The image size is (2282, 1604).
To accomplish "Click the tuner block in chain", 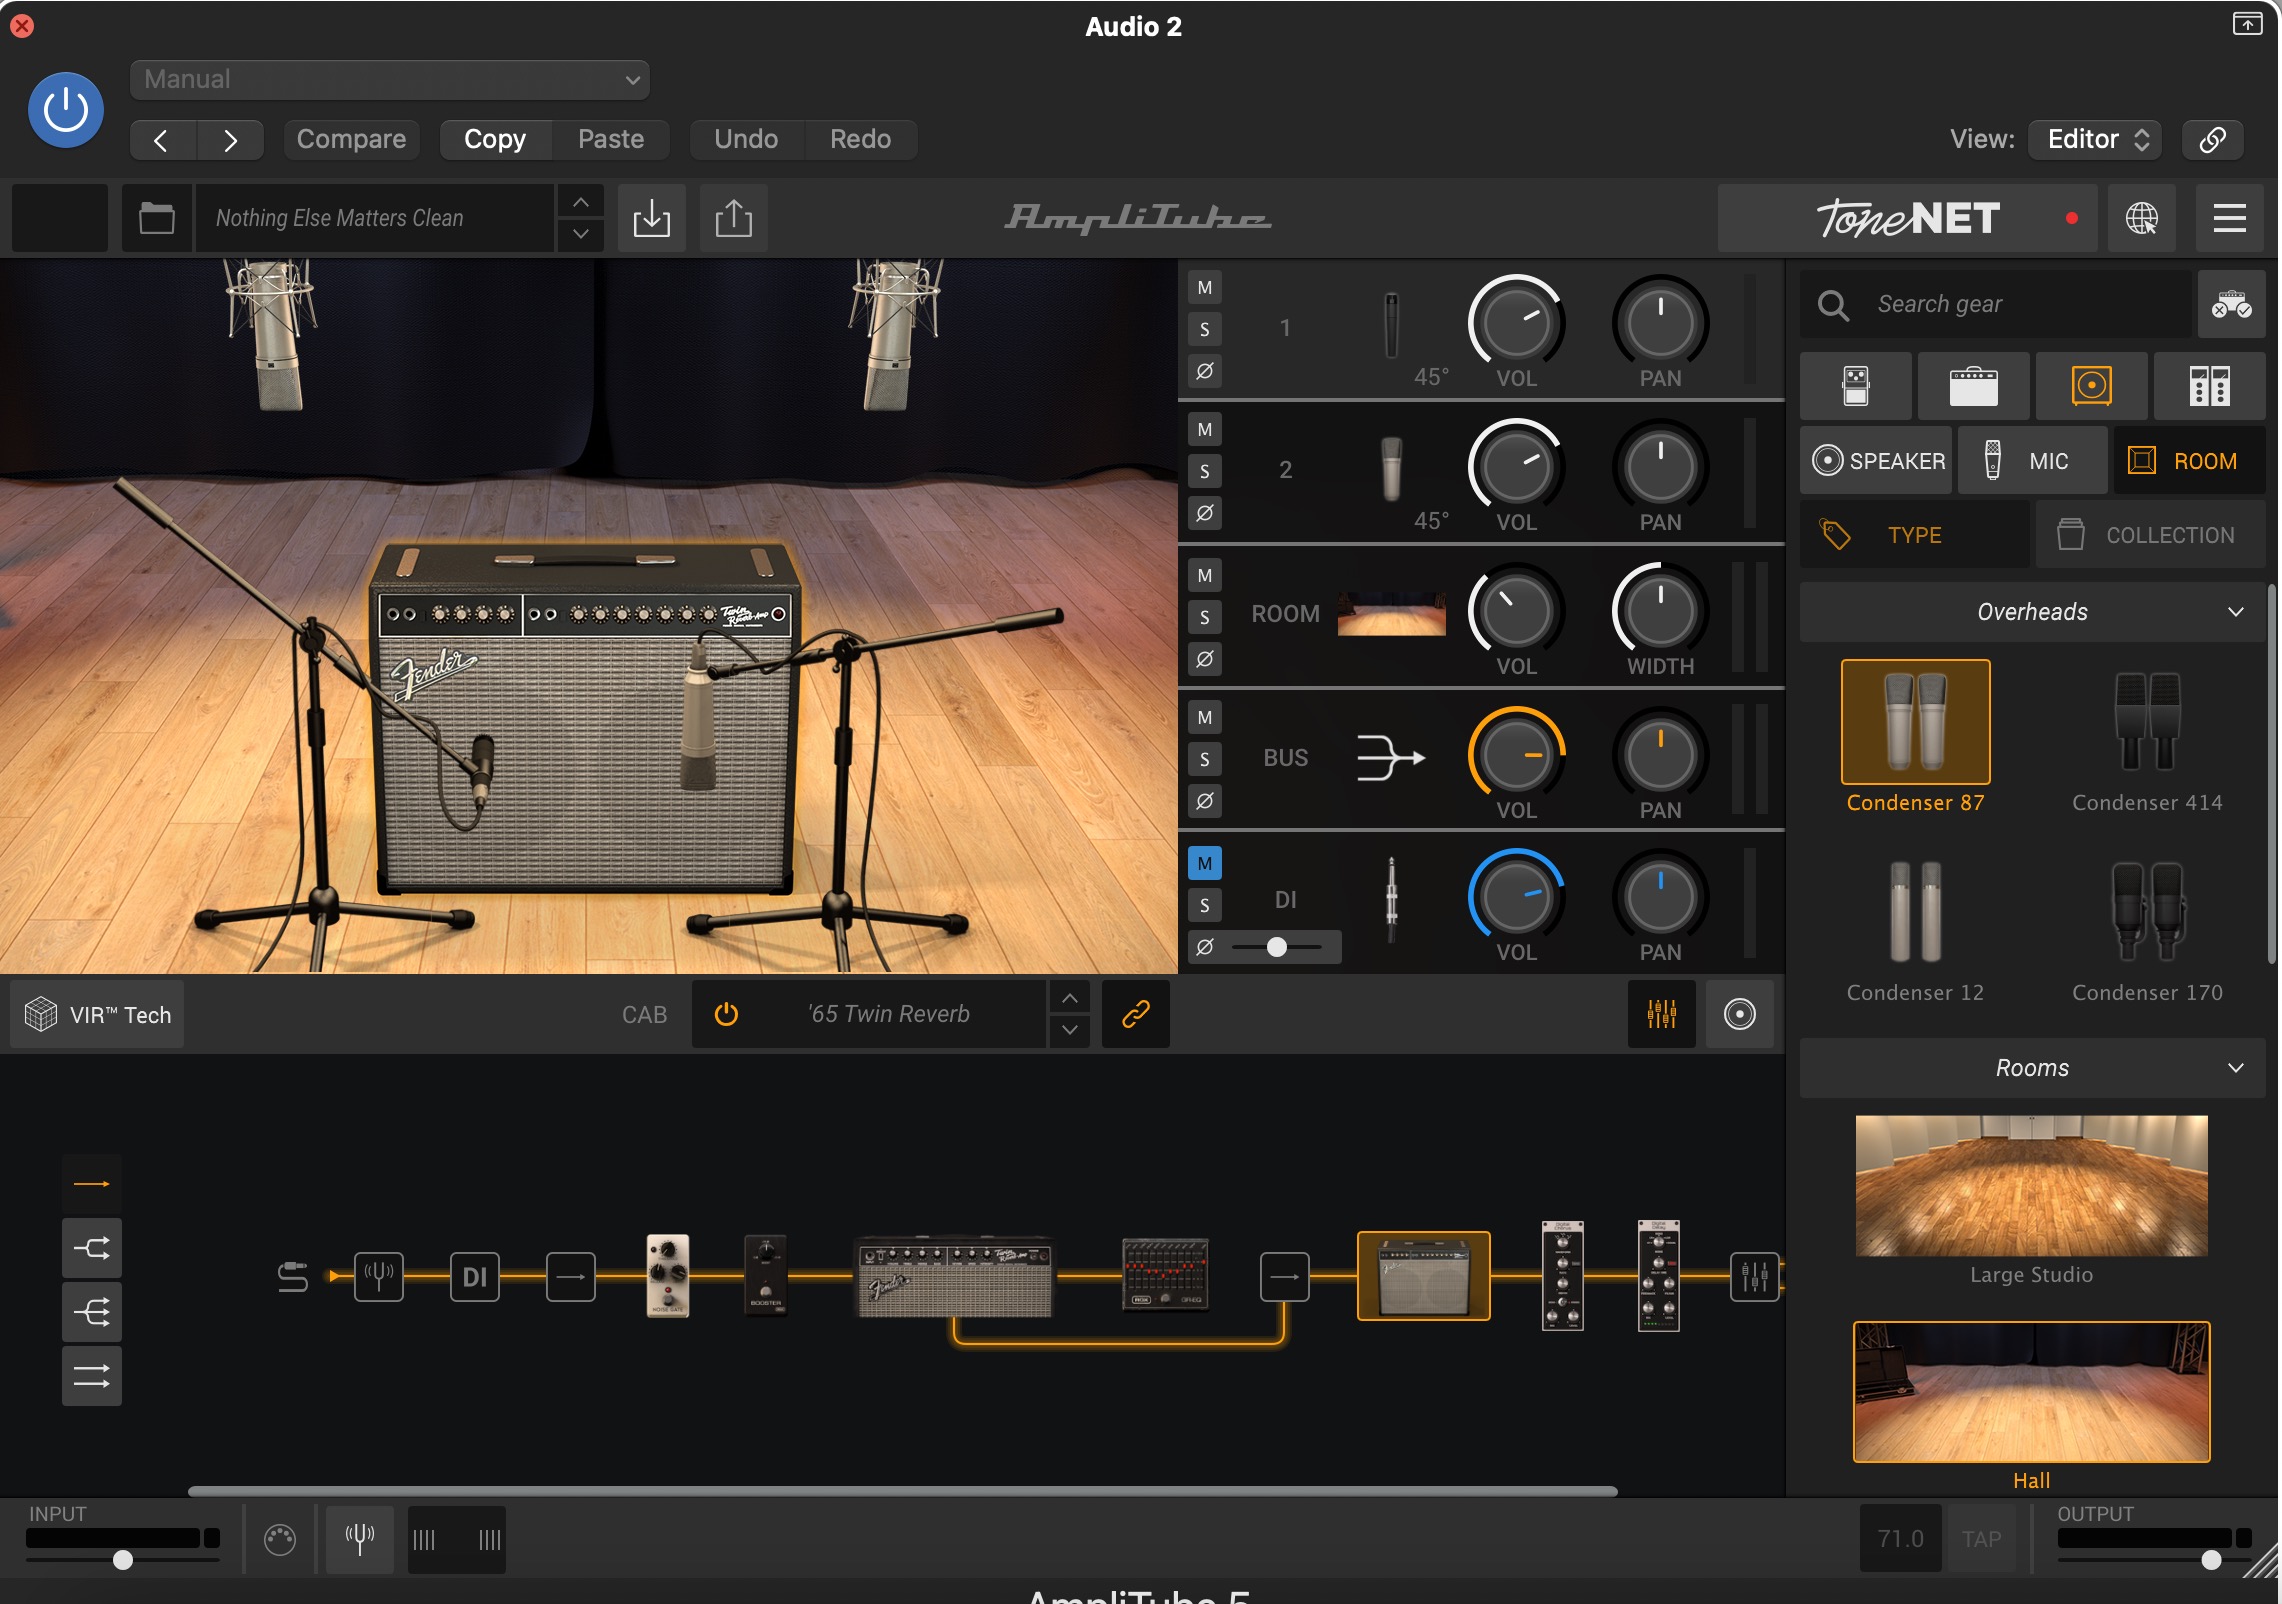I will (379, 1277).
